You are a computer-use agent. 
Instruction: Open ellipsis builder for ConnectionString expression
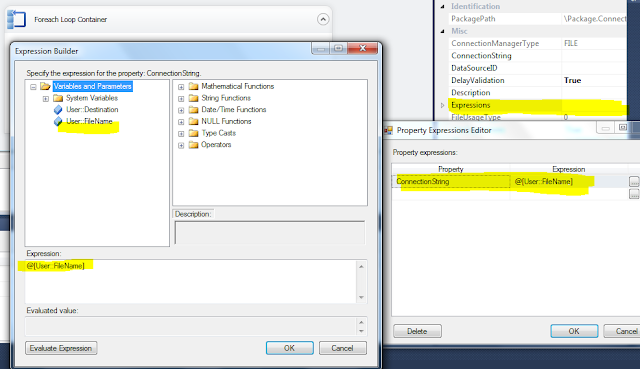634,181
